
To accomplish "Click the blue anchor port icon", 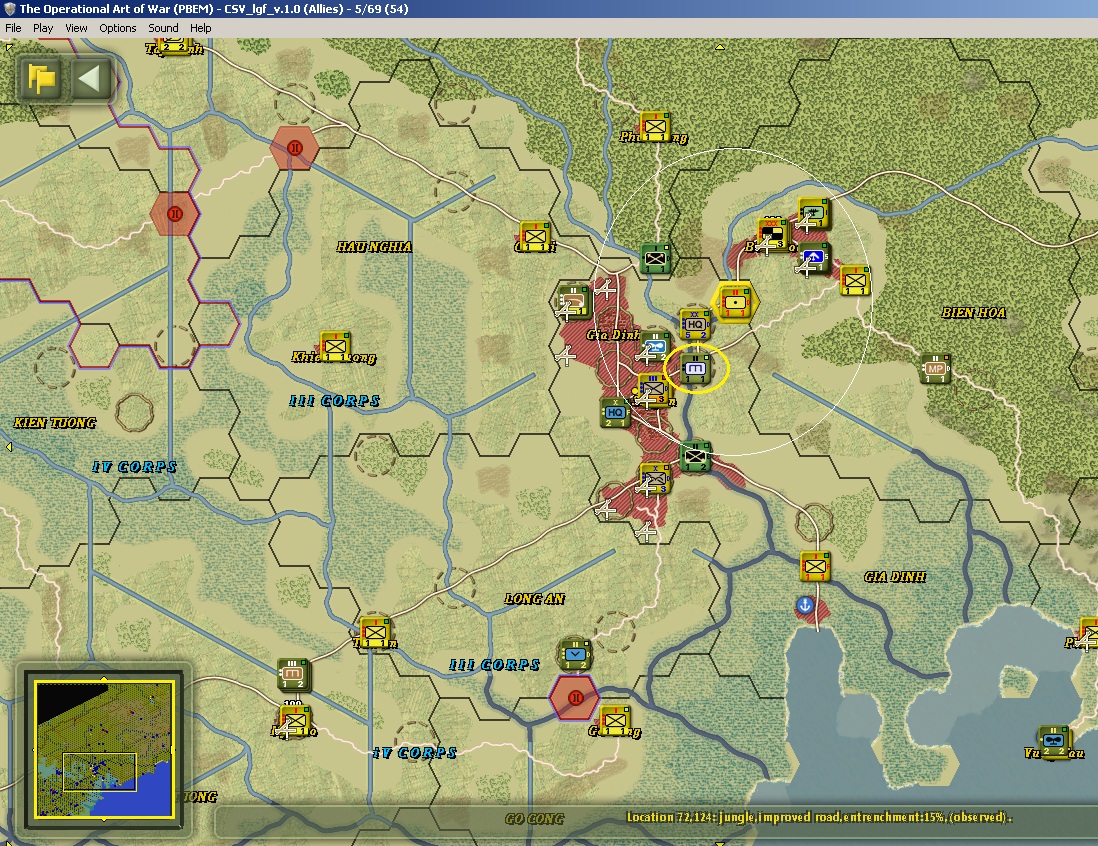I will pos(805,605).
